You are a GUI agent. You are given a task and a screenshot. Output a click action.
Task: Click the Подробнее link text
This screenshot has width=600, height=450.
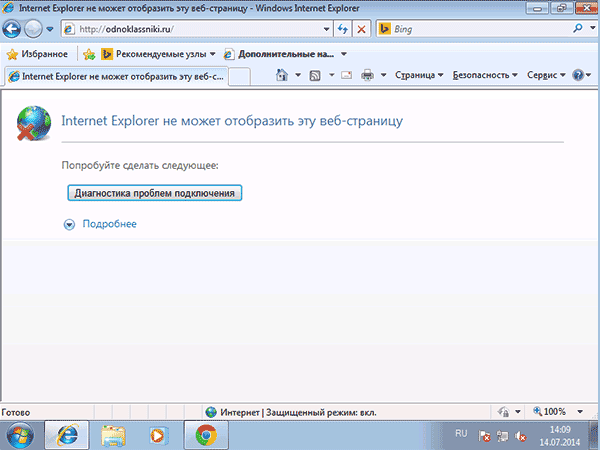pos(109,224)
